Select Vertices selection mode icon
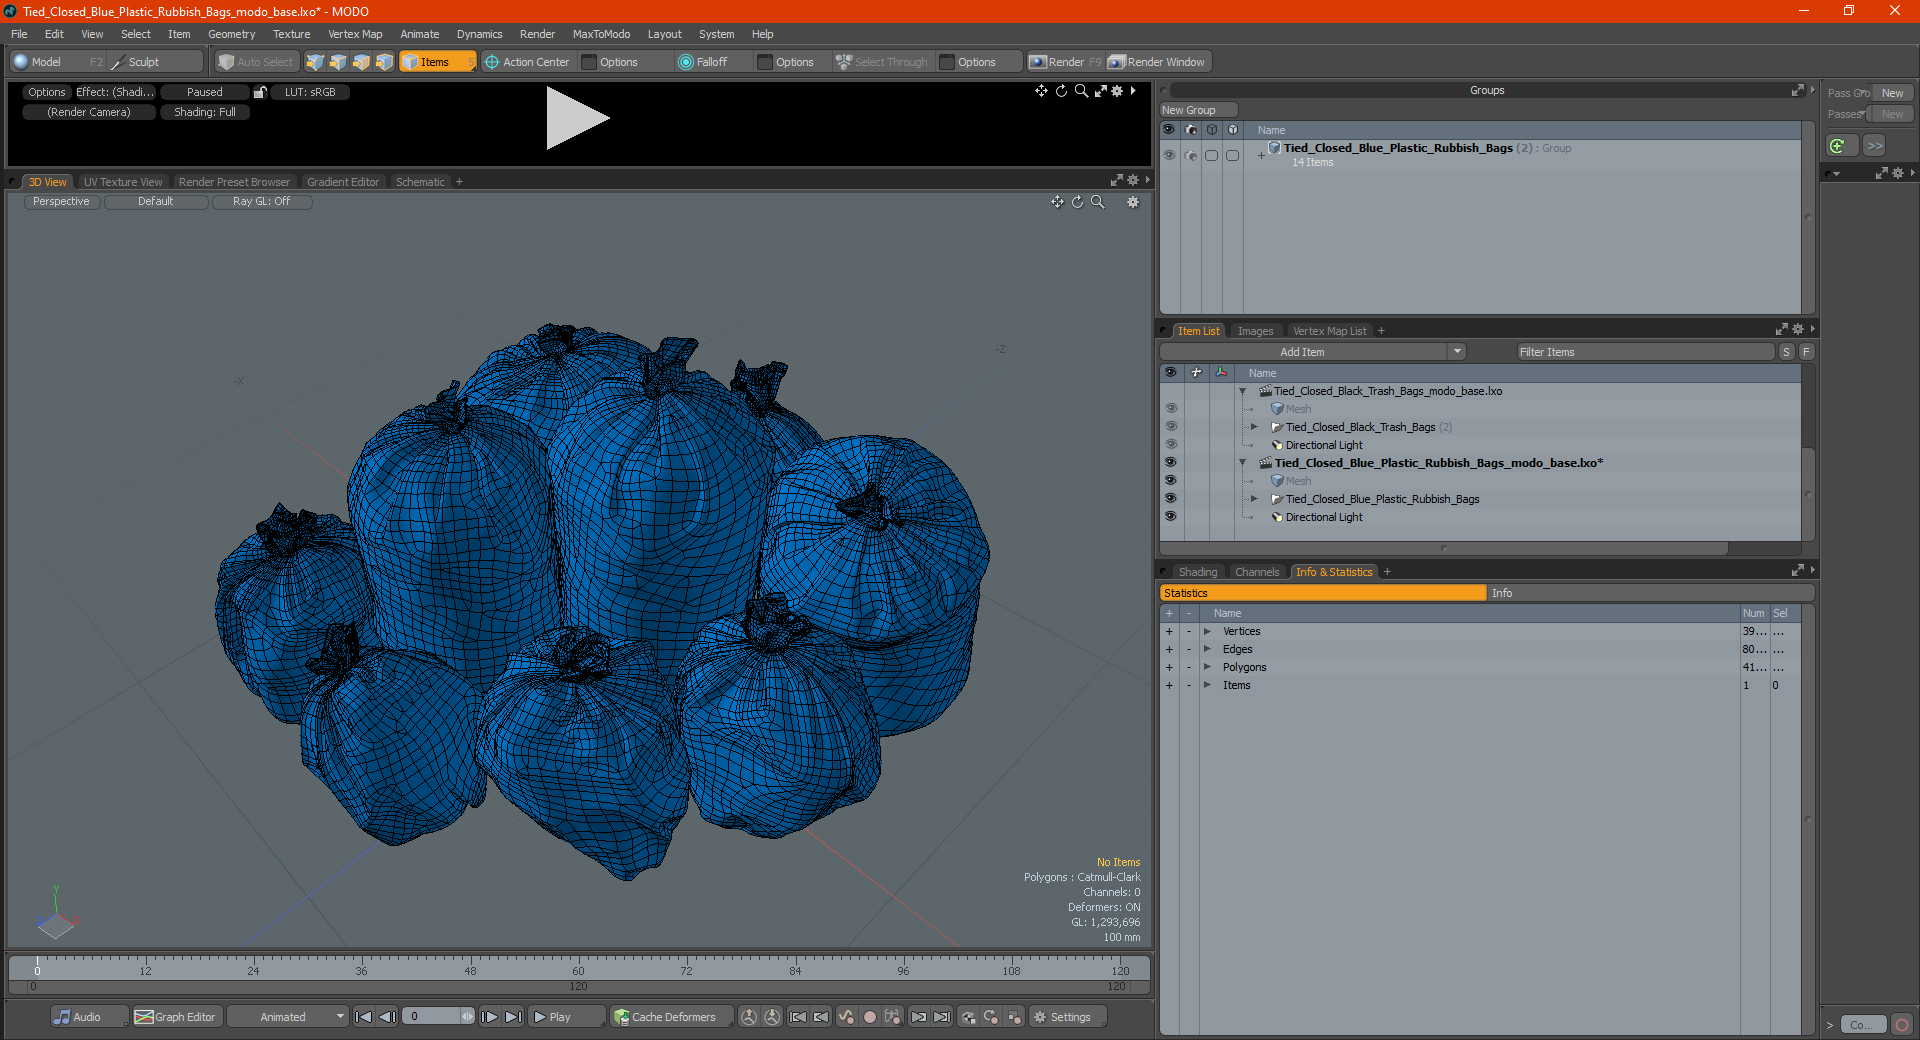The height and width of the screenshot is (1040, 1920). pos(315,62)
